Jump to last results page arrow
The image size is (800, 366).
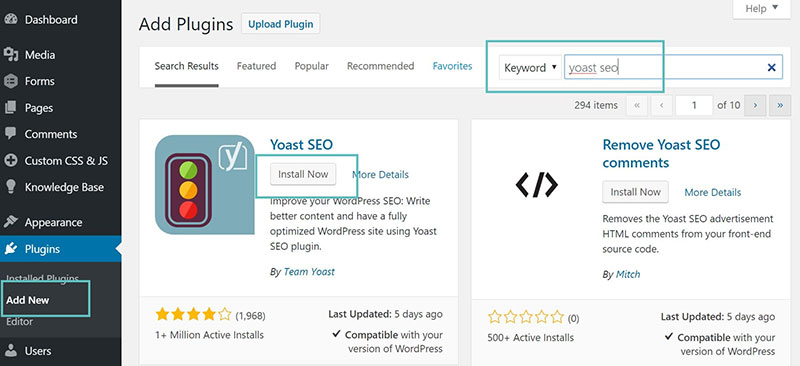point(780,105)
